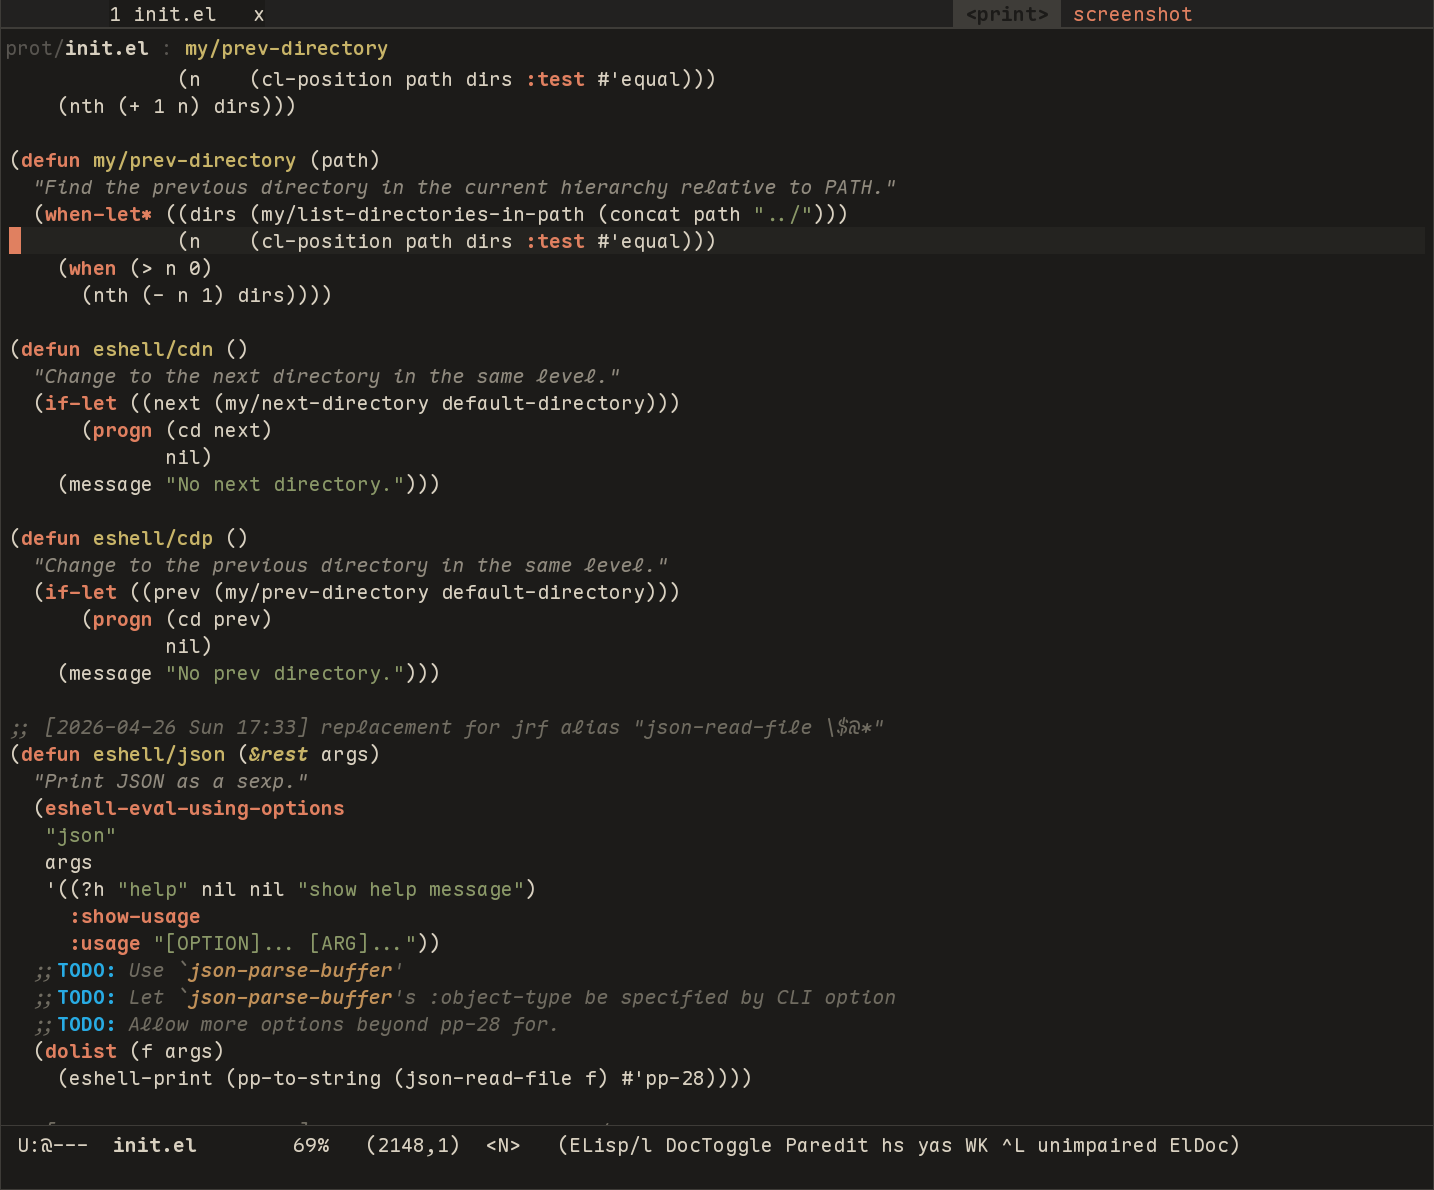Viewport: 1434px width, 1190px height.
Task: Click the 69% position indicator in the mode line
Action: (311, 1145)
